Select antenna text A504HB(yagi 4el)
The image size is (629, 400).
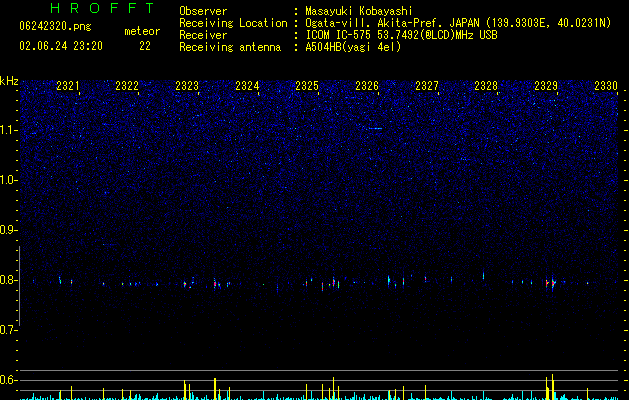[x=353, y=47]
